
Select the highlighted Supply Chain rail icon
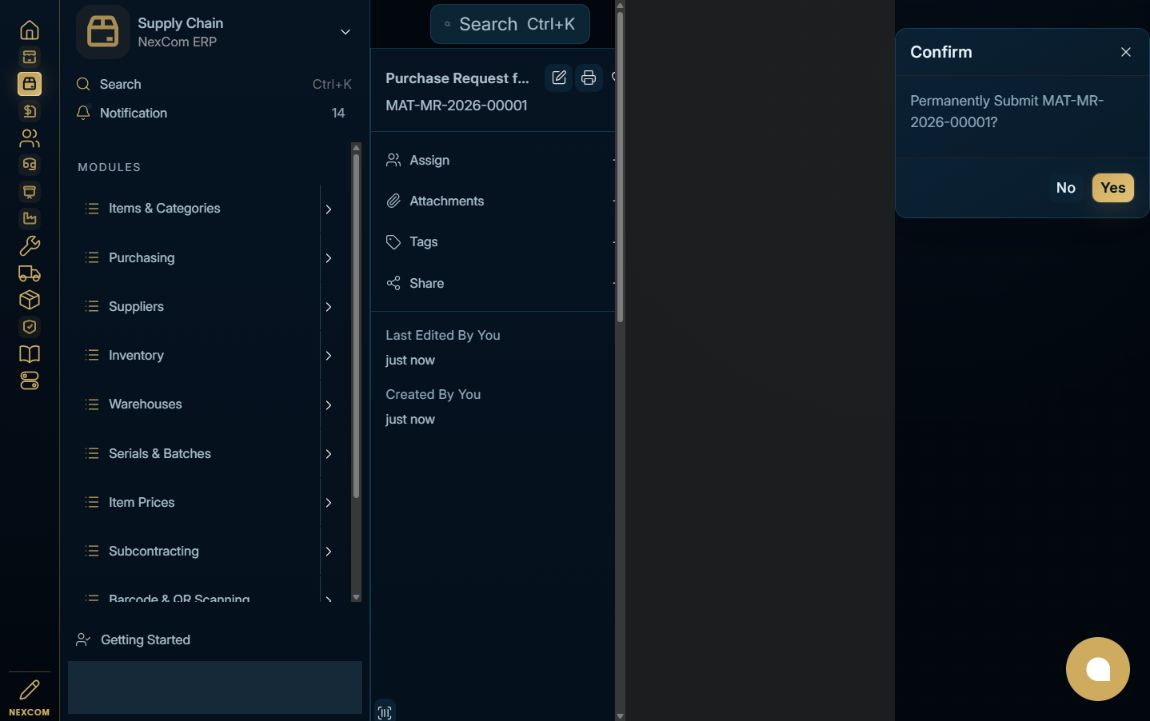click(29, 84)
